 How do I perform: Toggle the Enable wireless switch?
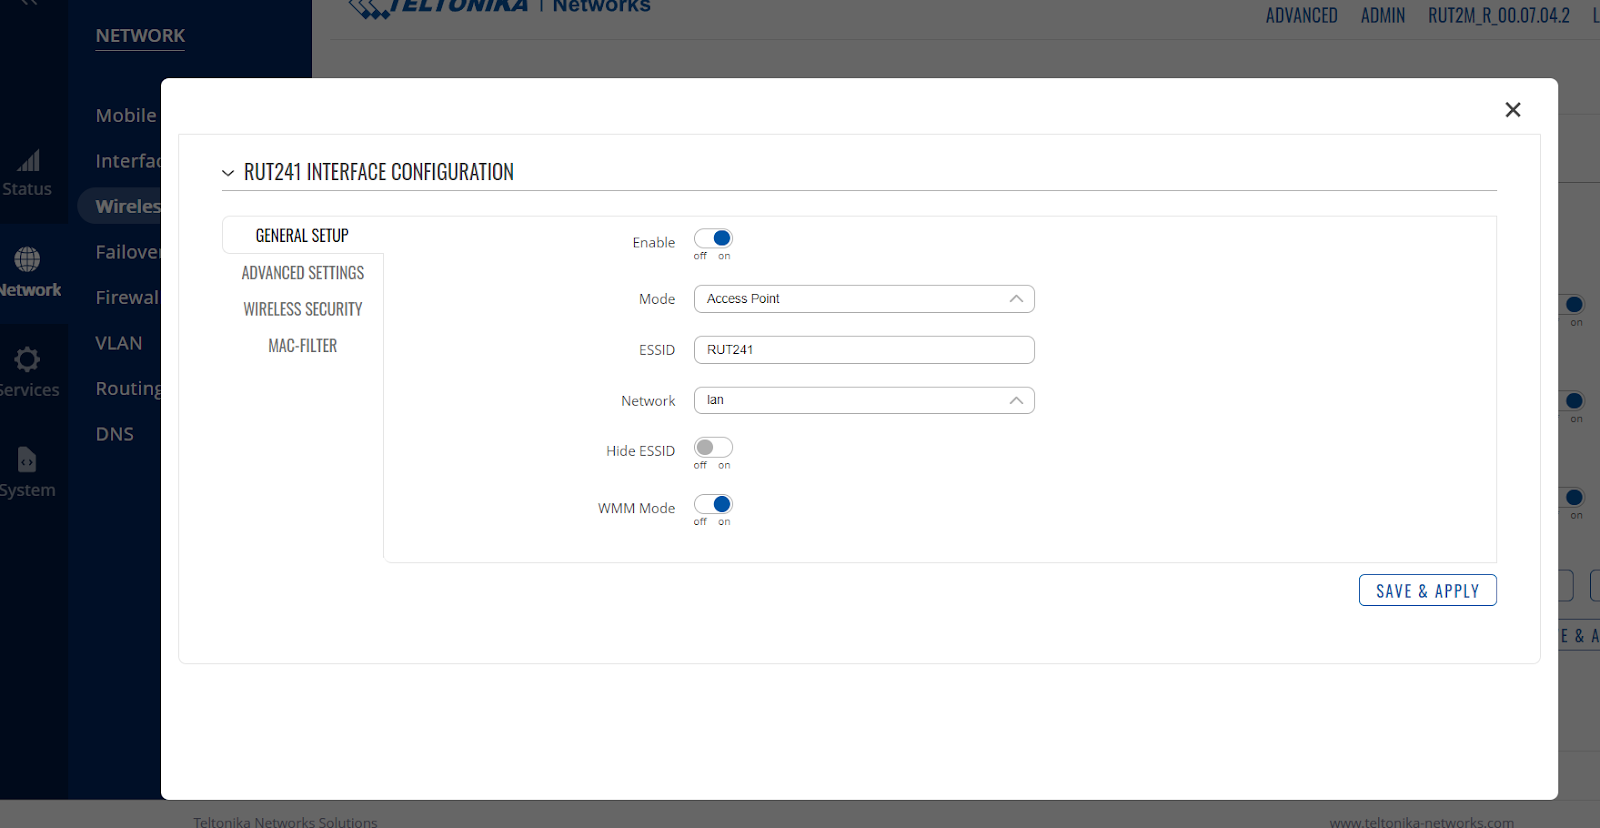point(713,238)
